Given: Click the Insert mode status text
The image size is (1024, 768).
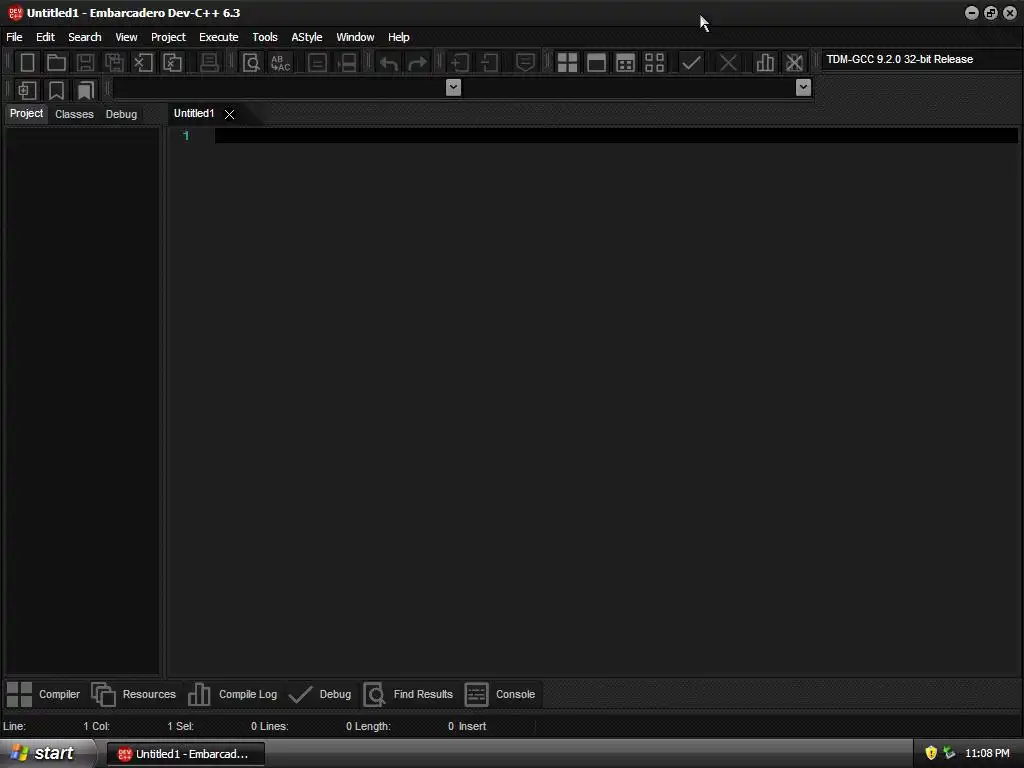Looking at the screenshot, I should pyautogui.click(x=472, y=726).
